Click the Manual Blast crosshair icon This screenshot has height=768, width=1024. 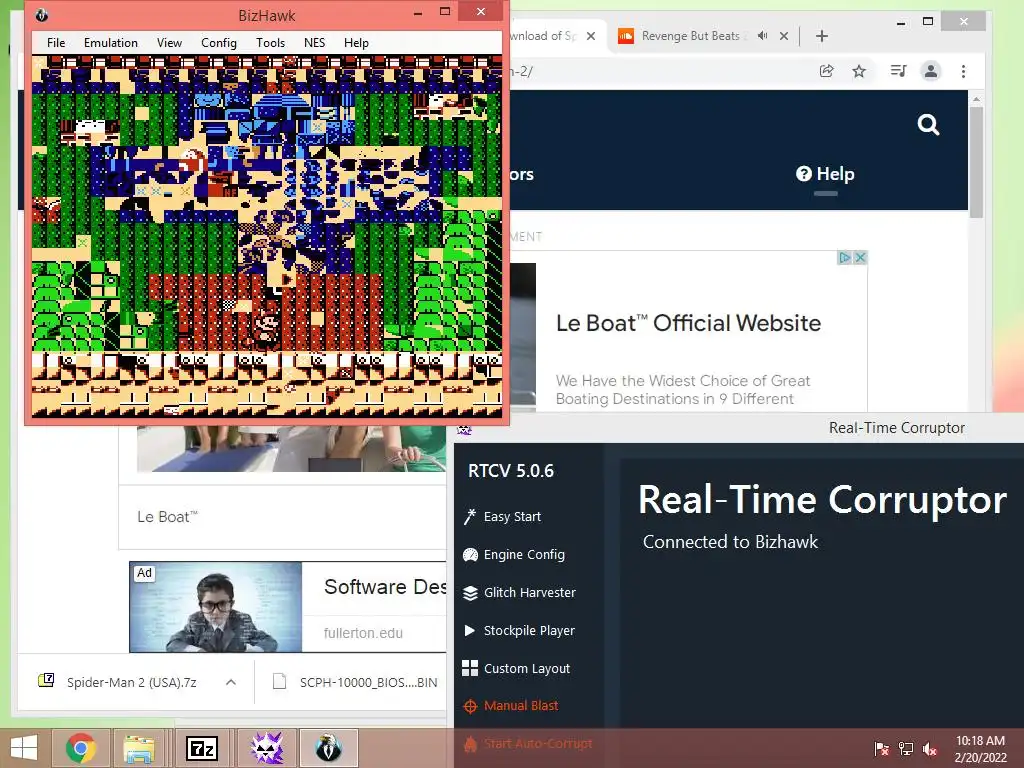470,706
